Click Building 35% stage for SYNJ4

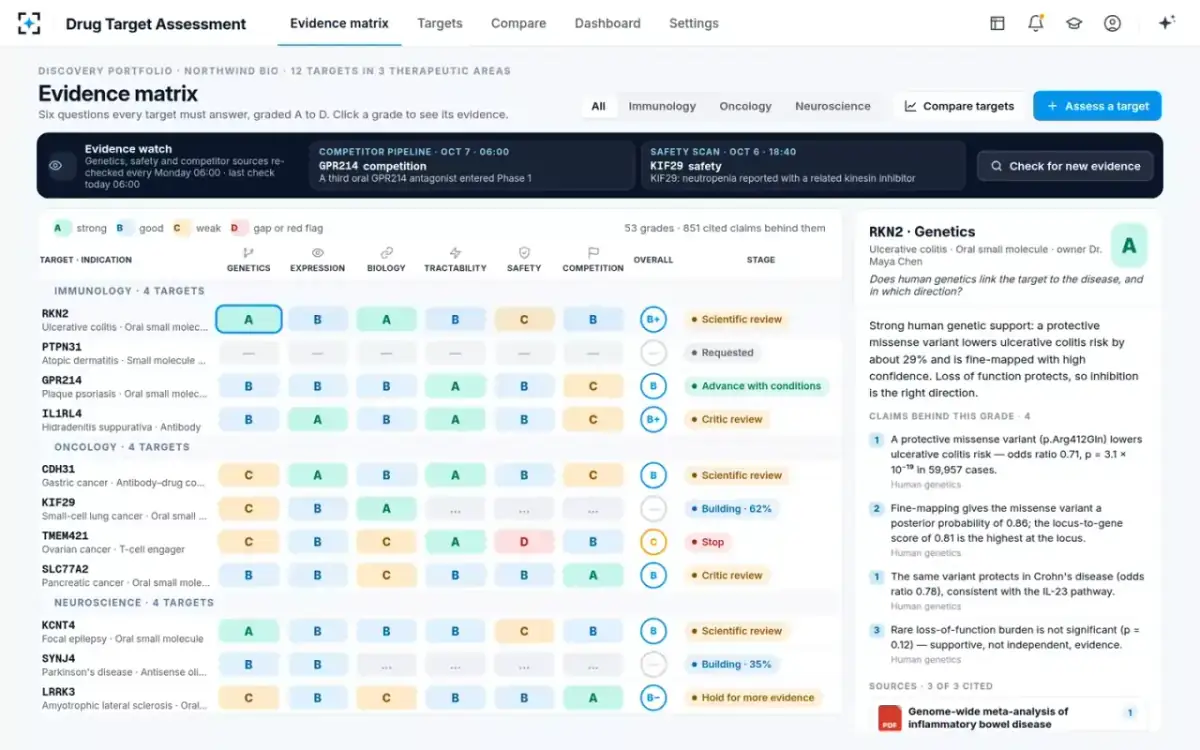point(731,664)
